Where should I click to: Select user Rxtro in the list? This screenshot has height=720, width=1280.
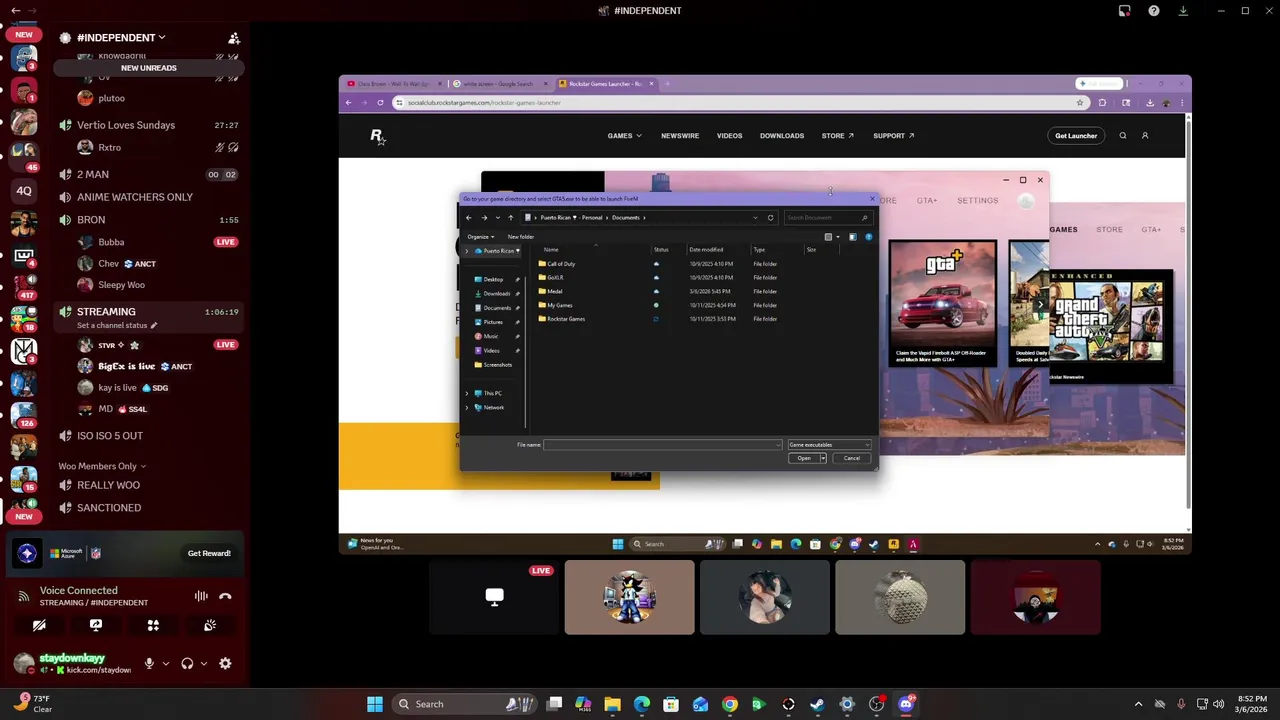110,147
